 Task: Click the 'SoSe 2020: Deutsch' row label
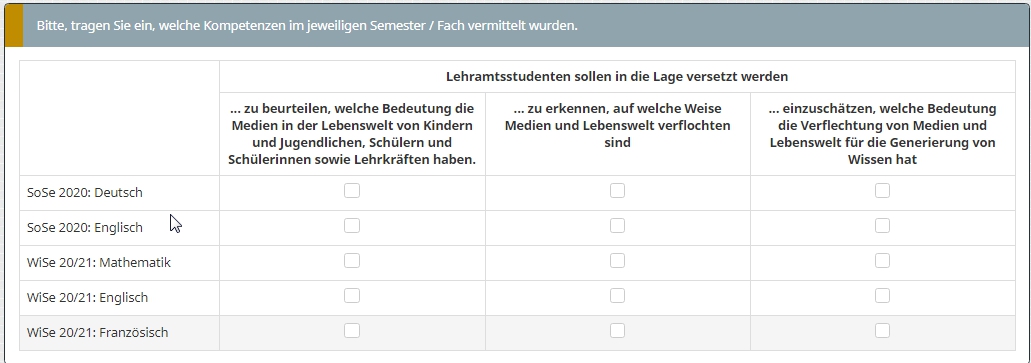(85, 193)
